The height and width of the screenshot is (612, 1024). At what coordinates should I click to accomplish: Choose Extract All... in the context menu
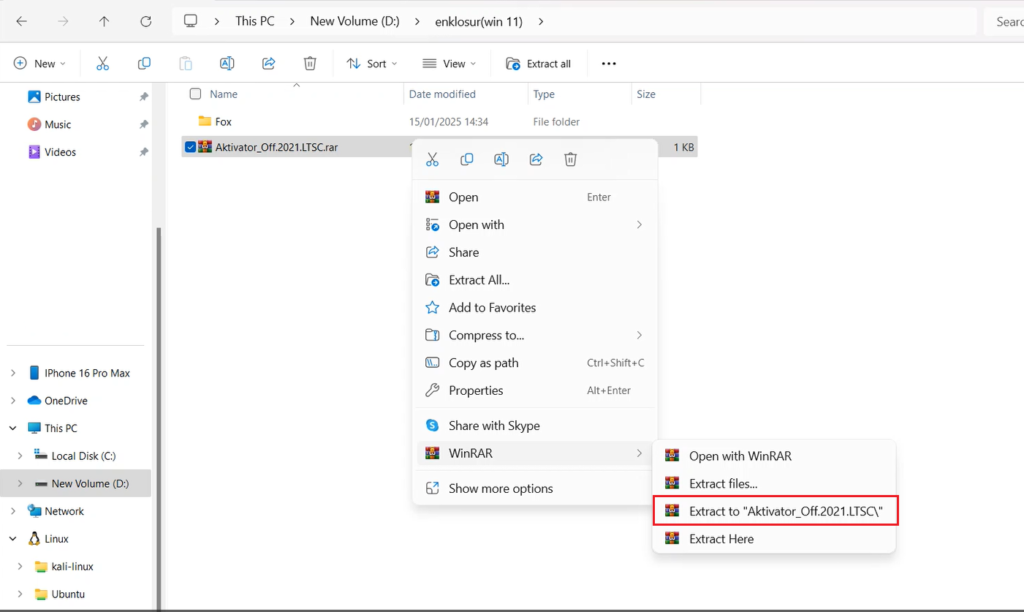[x=534, y=280]
